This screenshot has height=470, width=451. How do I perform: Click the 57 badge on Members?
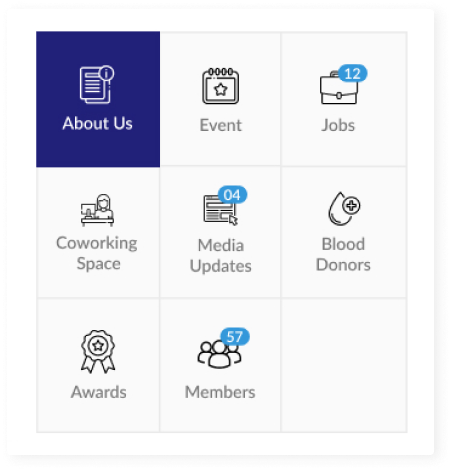[235, 337]
